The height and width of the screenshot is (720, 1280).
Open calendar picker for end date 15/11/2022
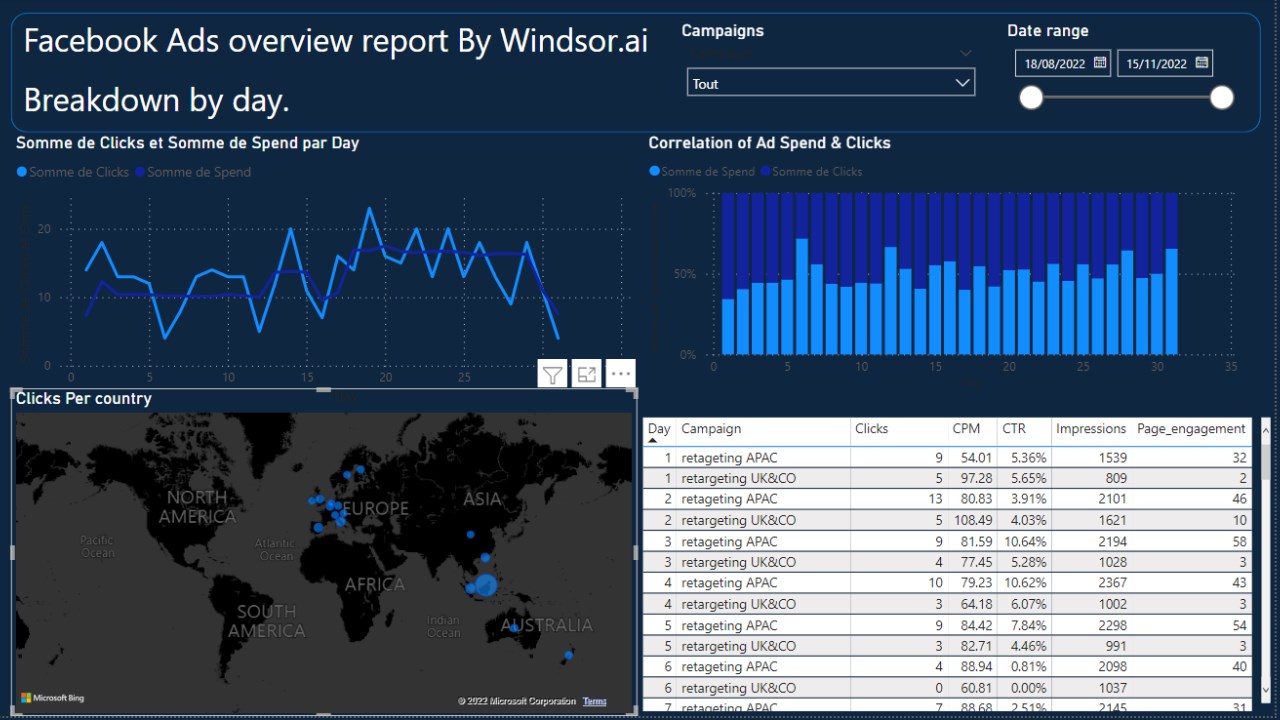[1202, 63]
